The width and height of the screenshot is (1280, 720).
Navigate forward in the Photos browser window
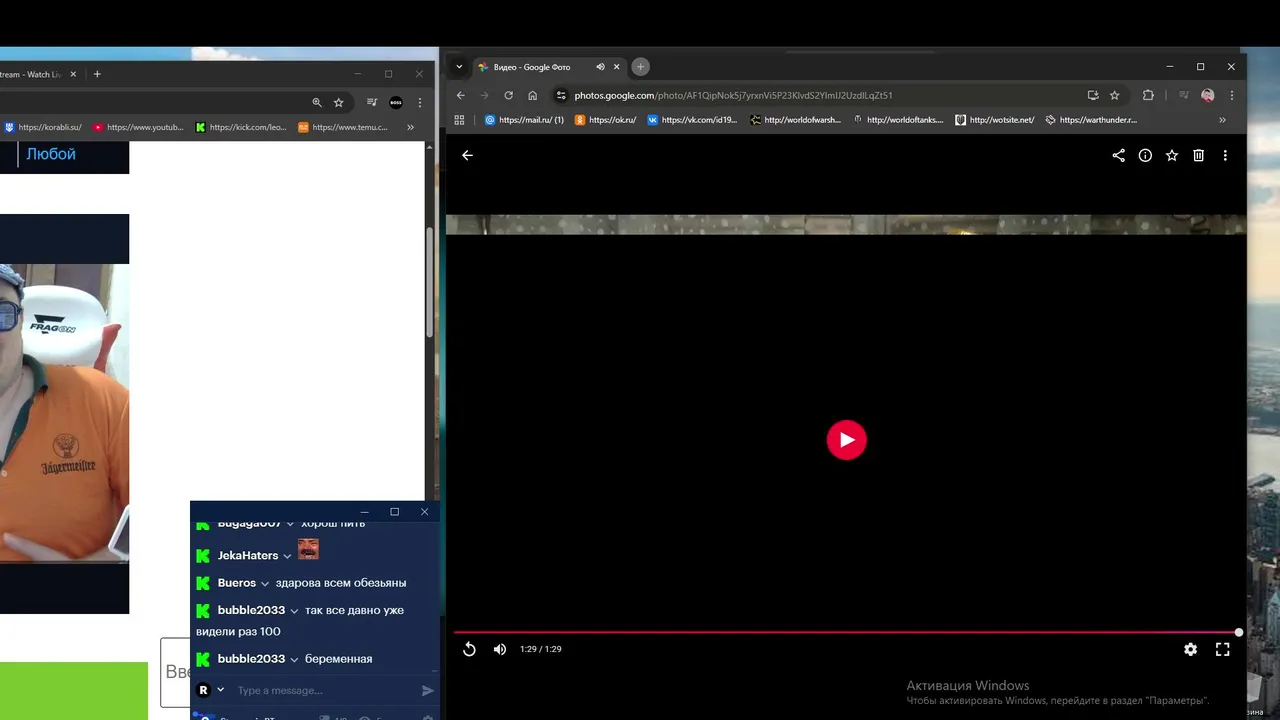pos(484,95)
